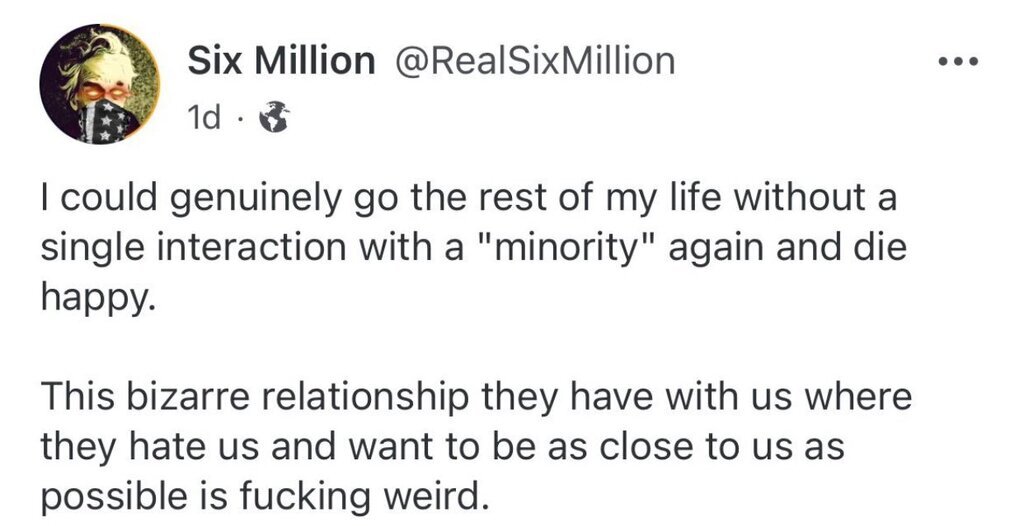
Task: Click the display name "Six Million"
Action: coord(280,62)
